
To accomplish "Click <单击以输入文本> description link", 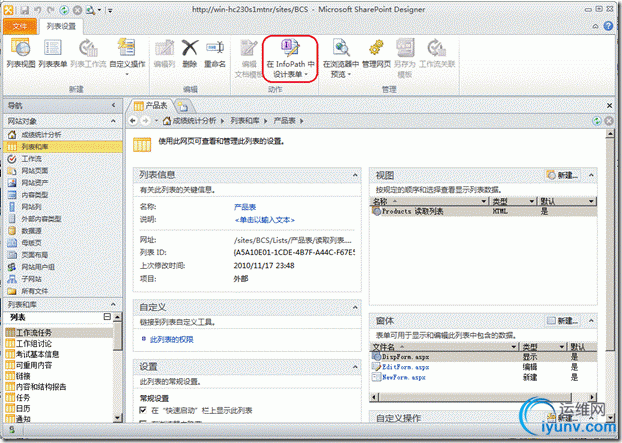I will 265,220.
